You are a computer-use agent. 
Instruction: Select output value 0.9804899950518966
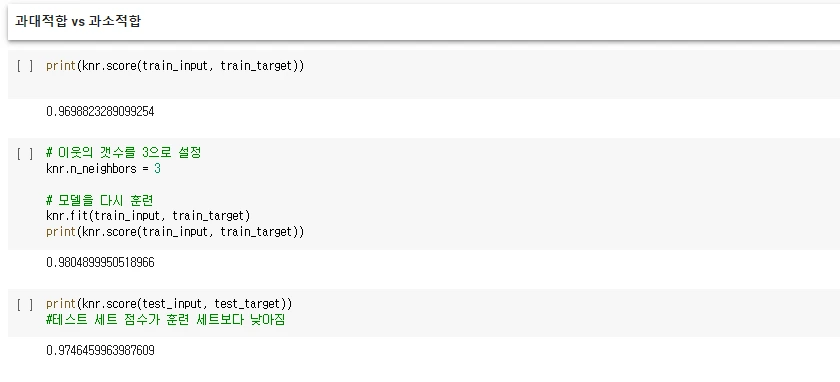point(100,263)
